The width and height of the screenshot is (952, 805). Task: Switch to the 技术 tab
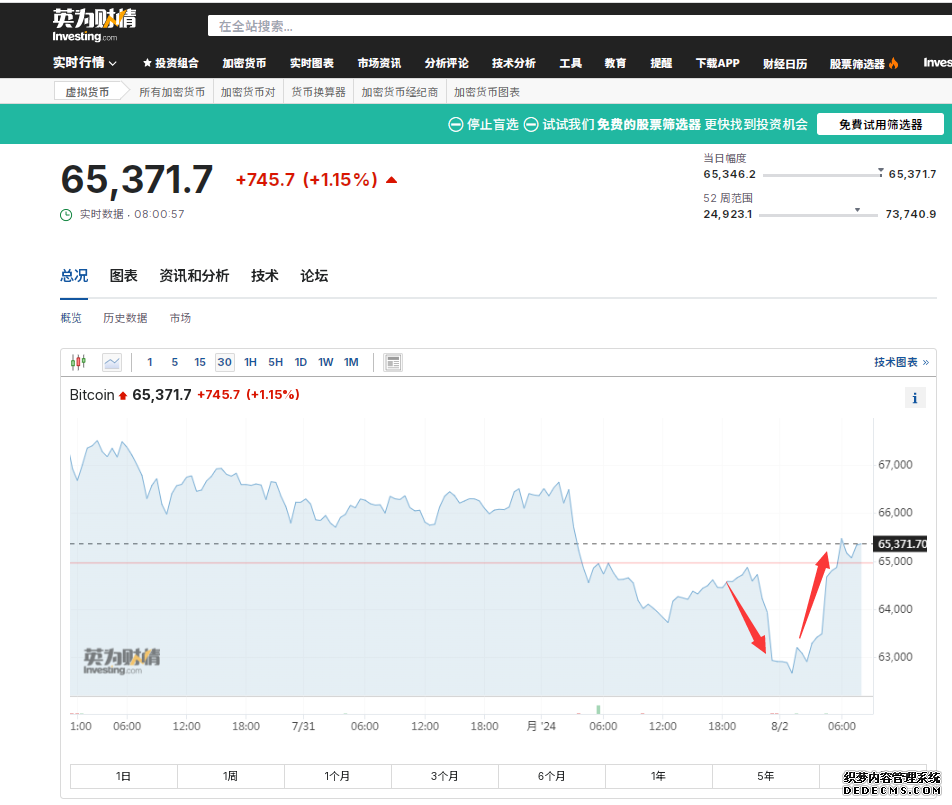[265, 276]
